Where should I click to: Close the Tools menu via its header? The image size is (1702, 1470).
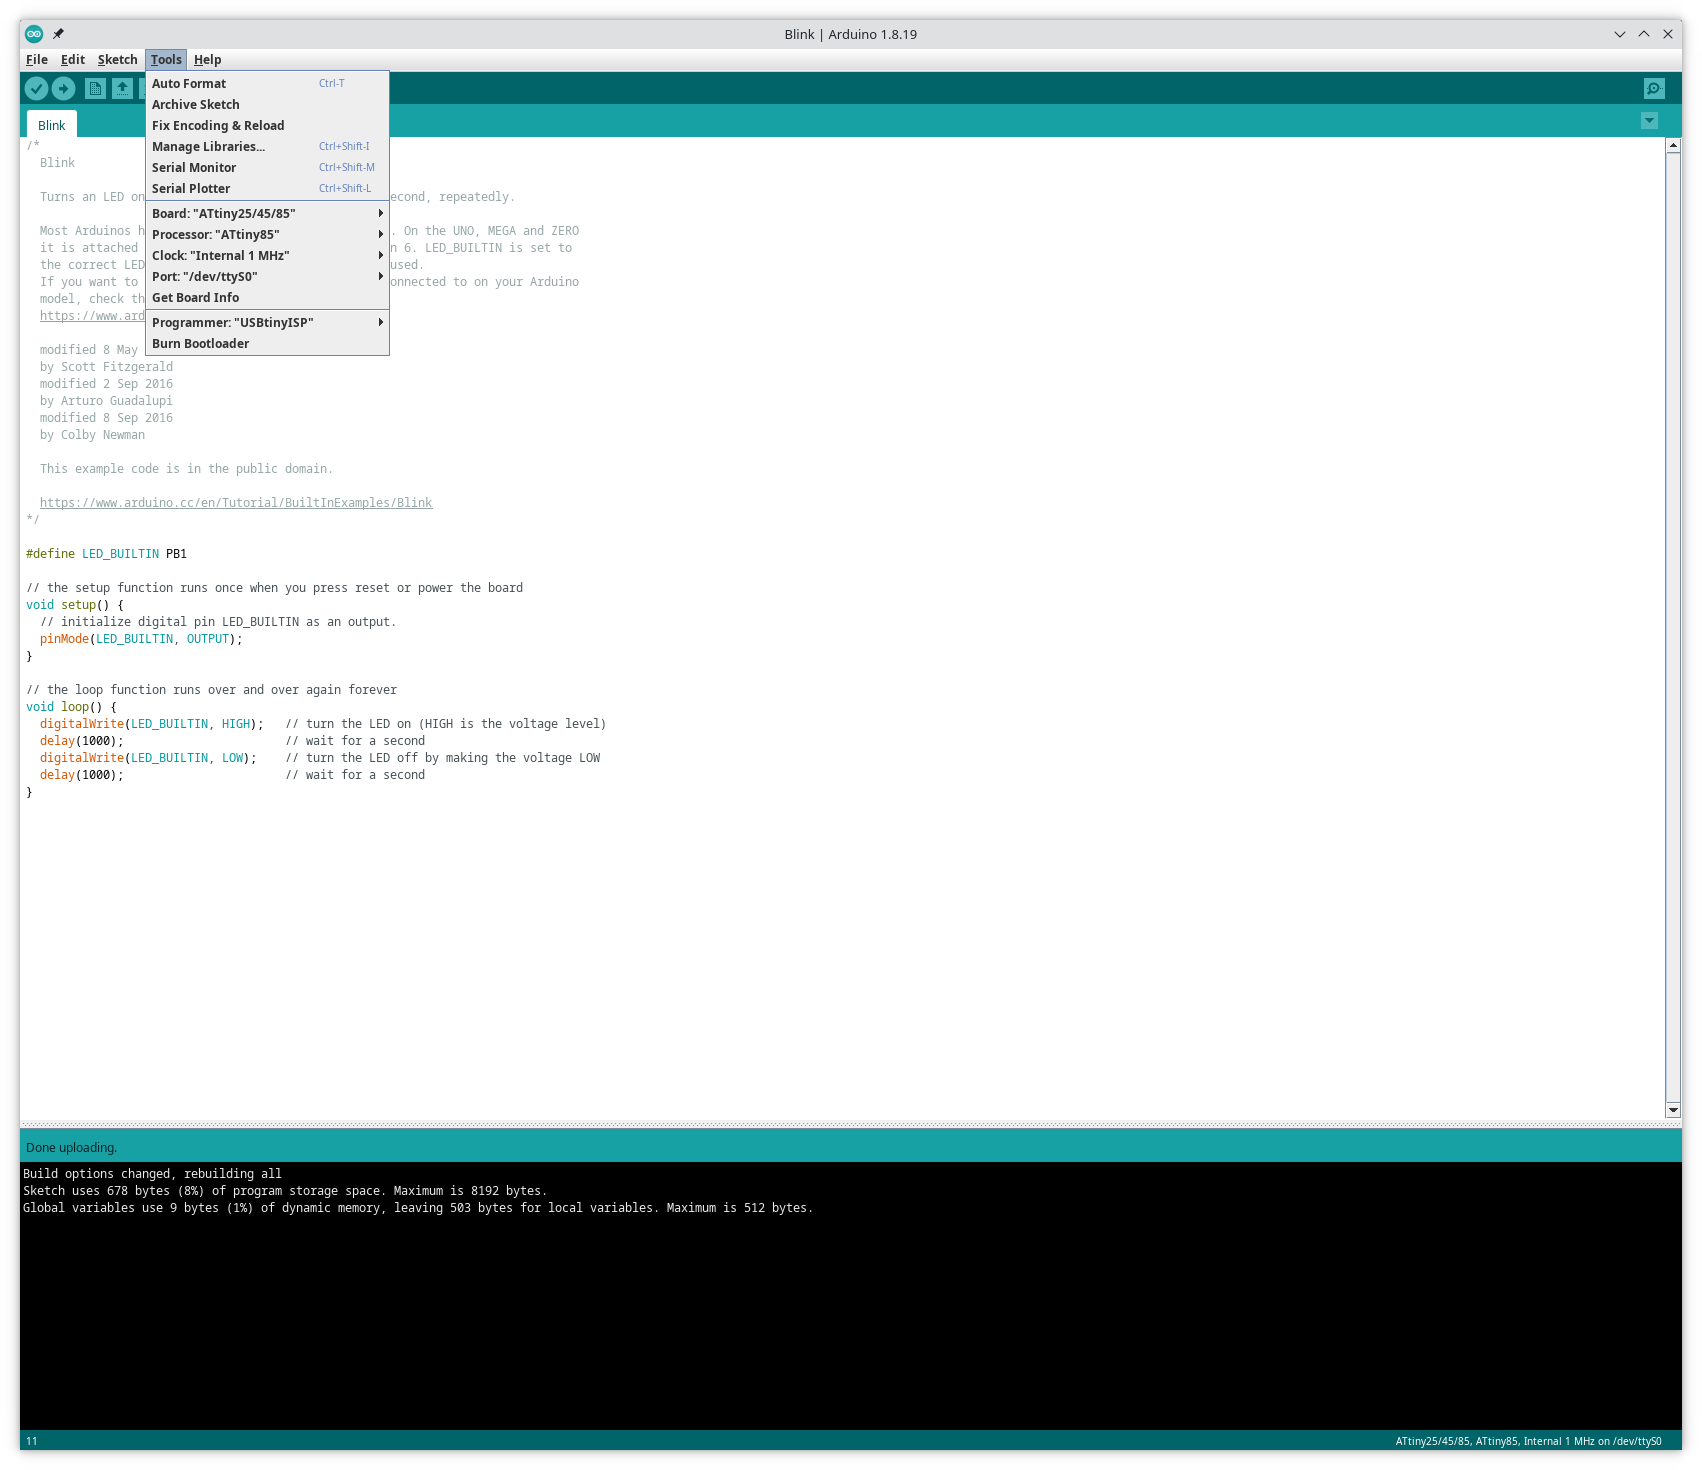point(166,60)
